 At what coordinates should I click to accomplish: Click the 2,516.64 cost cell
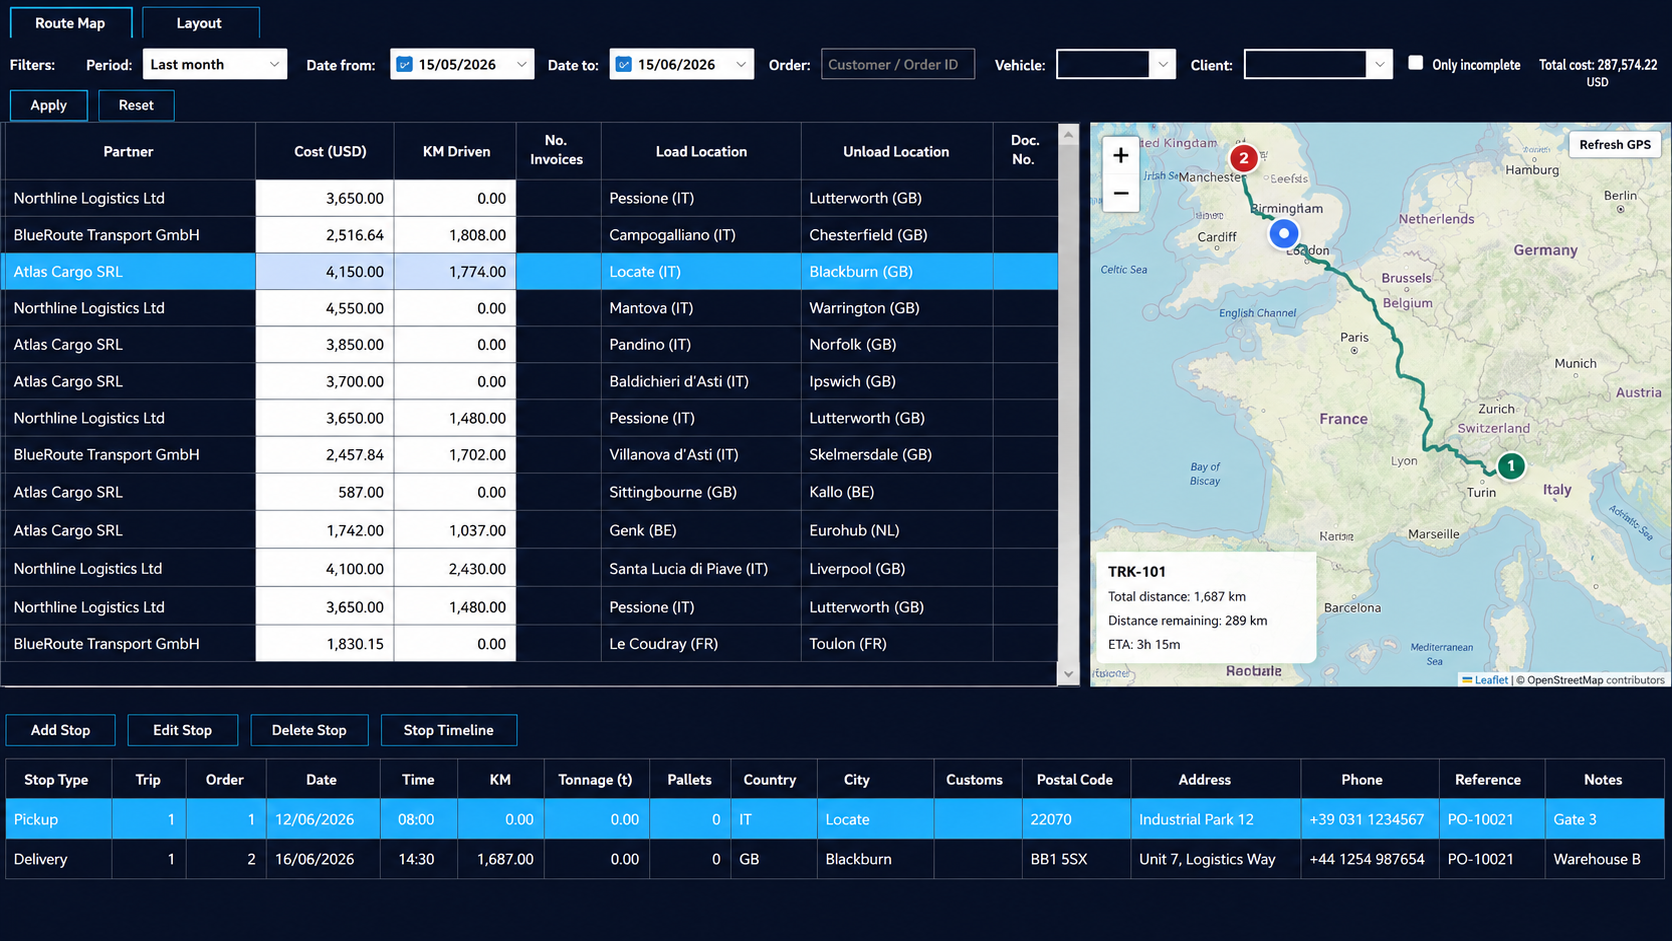pyautogui.click(x=325, y=235)
